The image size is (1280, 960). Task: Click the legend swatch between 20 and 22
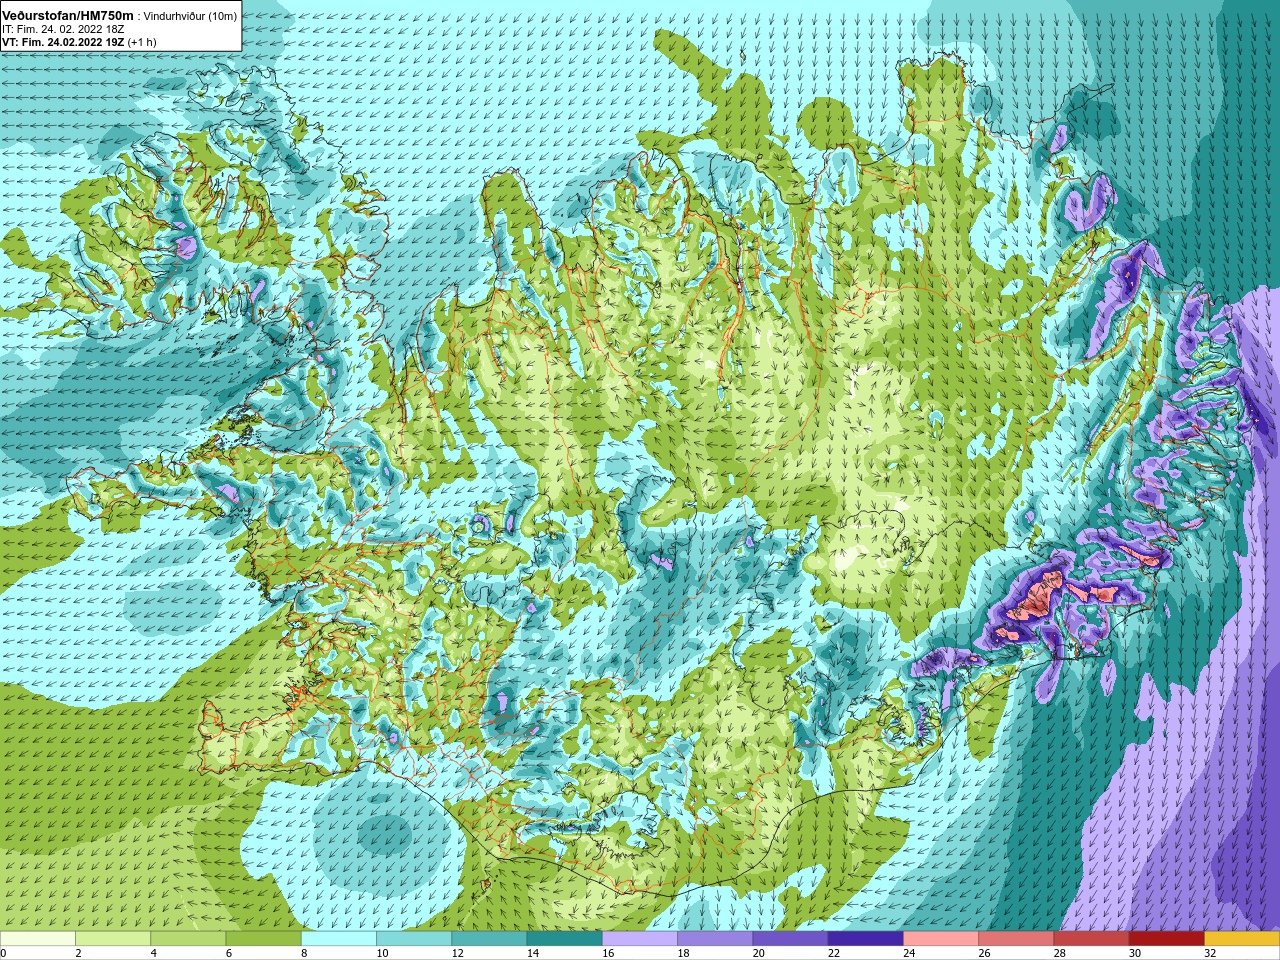[790, 938]
